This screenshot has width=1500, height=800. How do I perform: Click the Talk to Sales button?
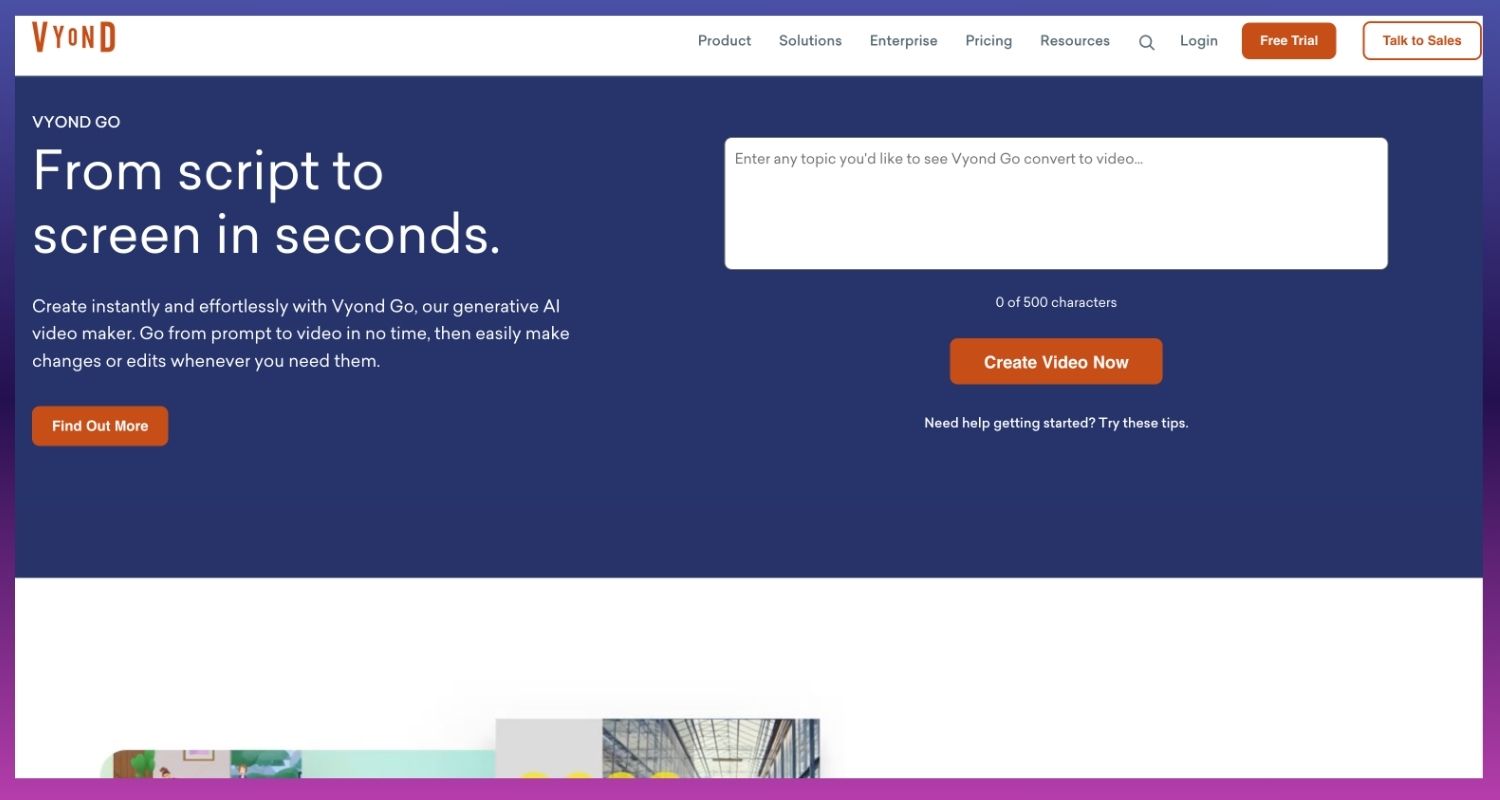[1421, 41]
